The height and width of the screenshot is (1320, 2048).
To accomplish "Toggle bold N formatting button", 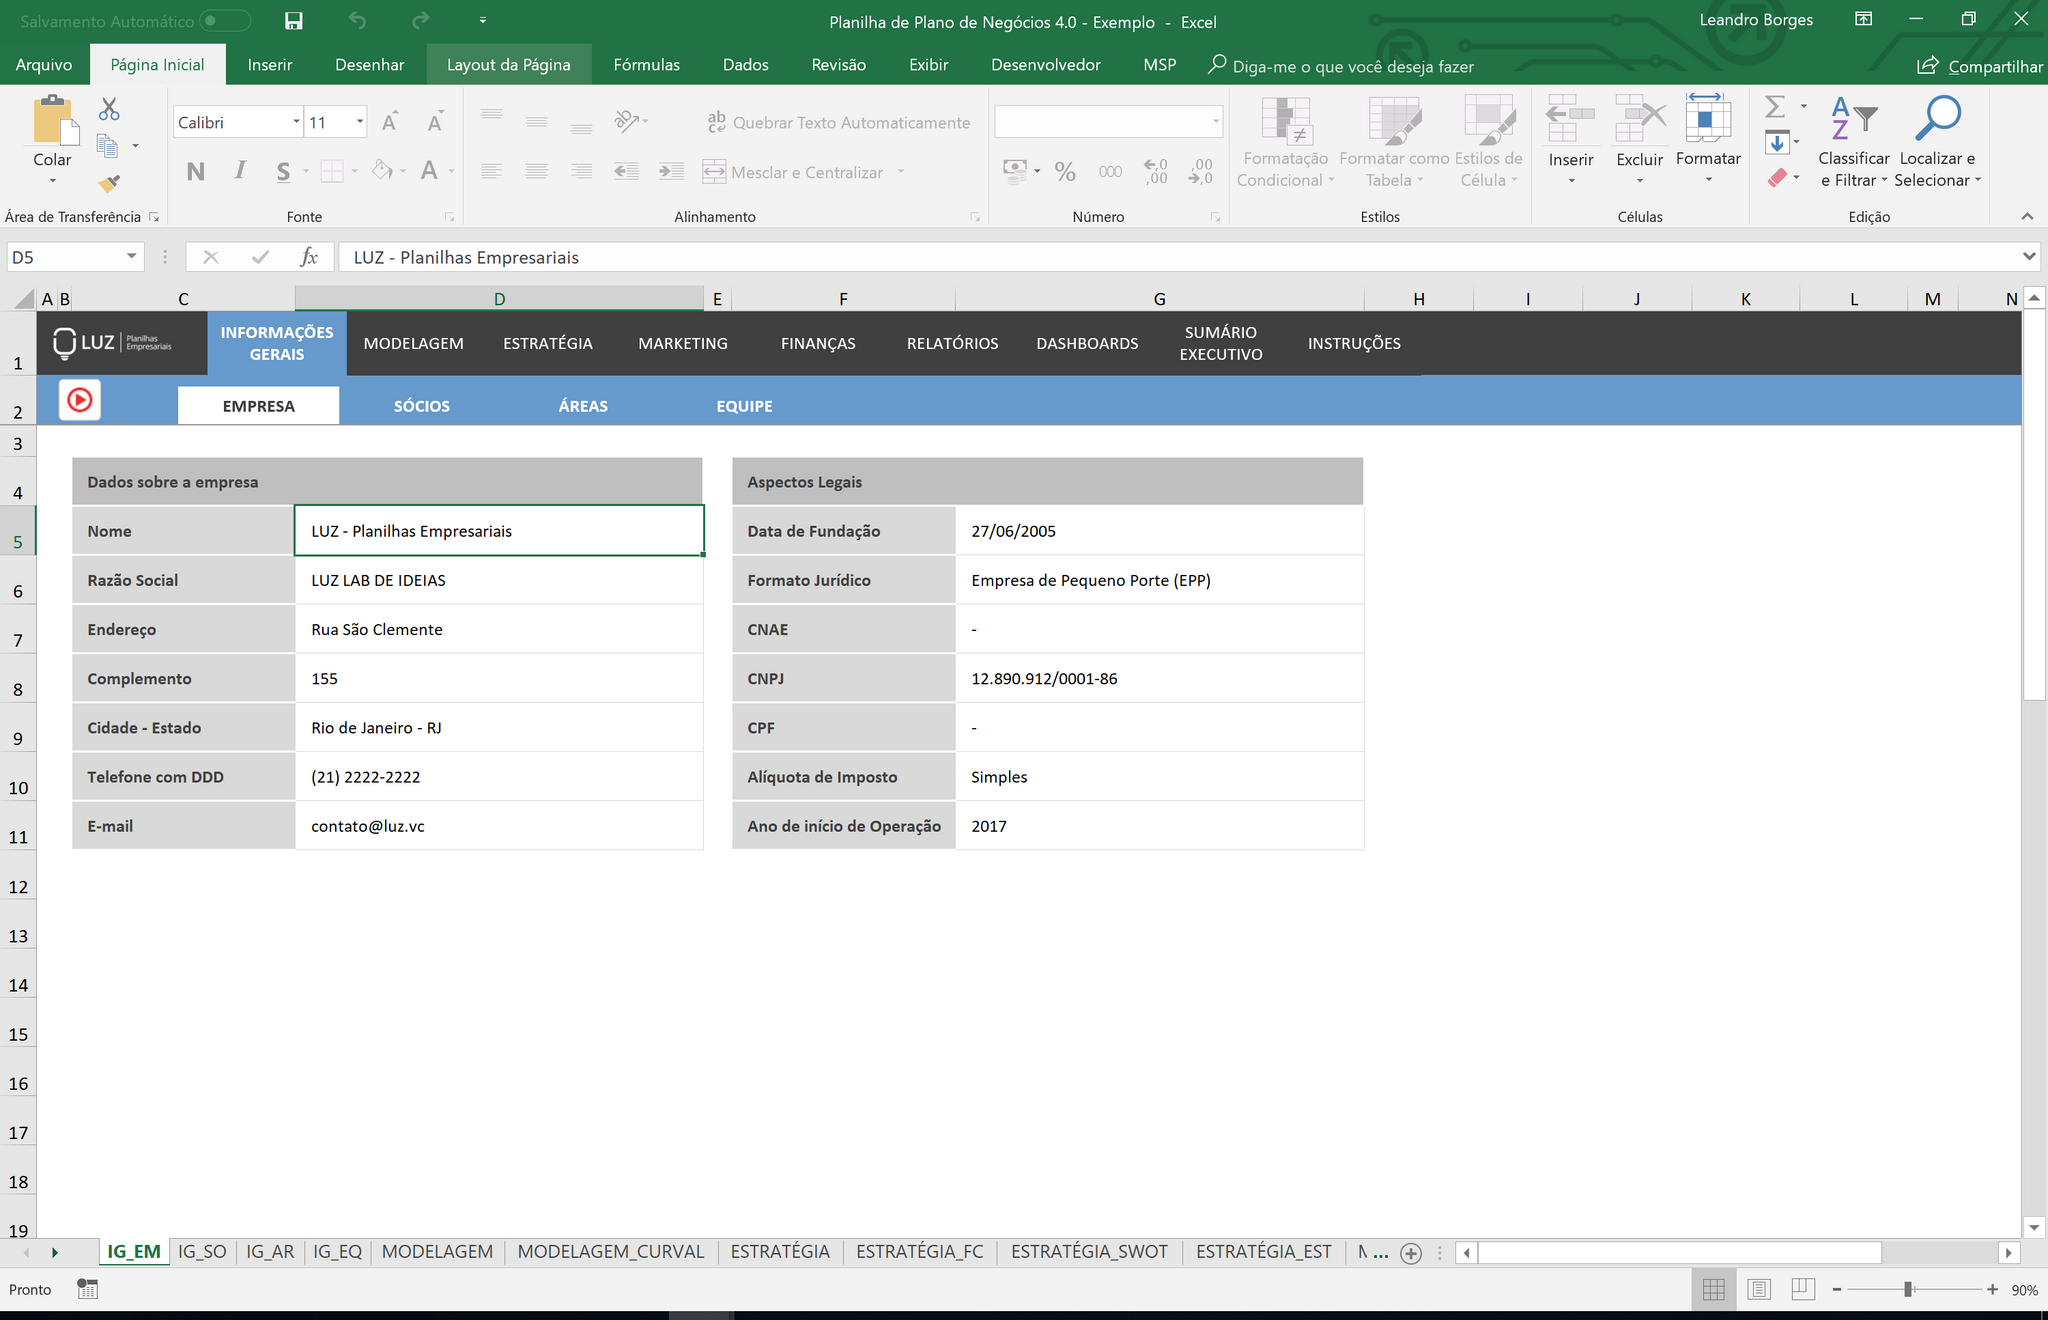I will (x=196, y=171).
